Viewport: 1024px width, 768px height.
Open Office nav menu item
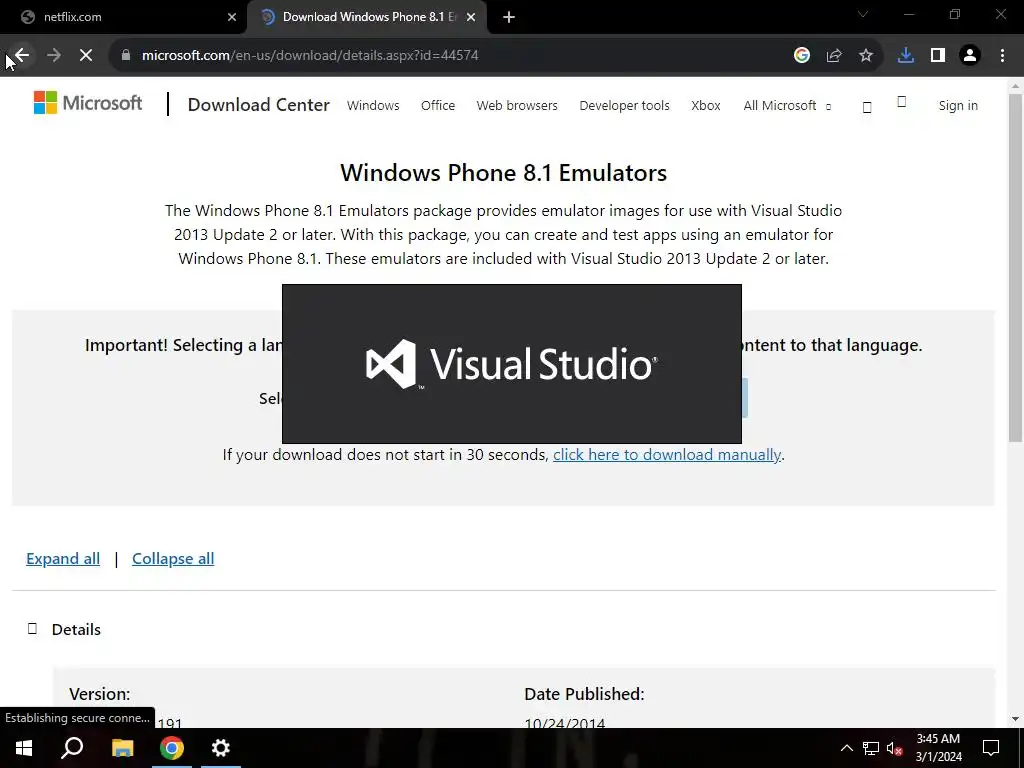438,105
